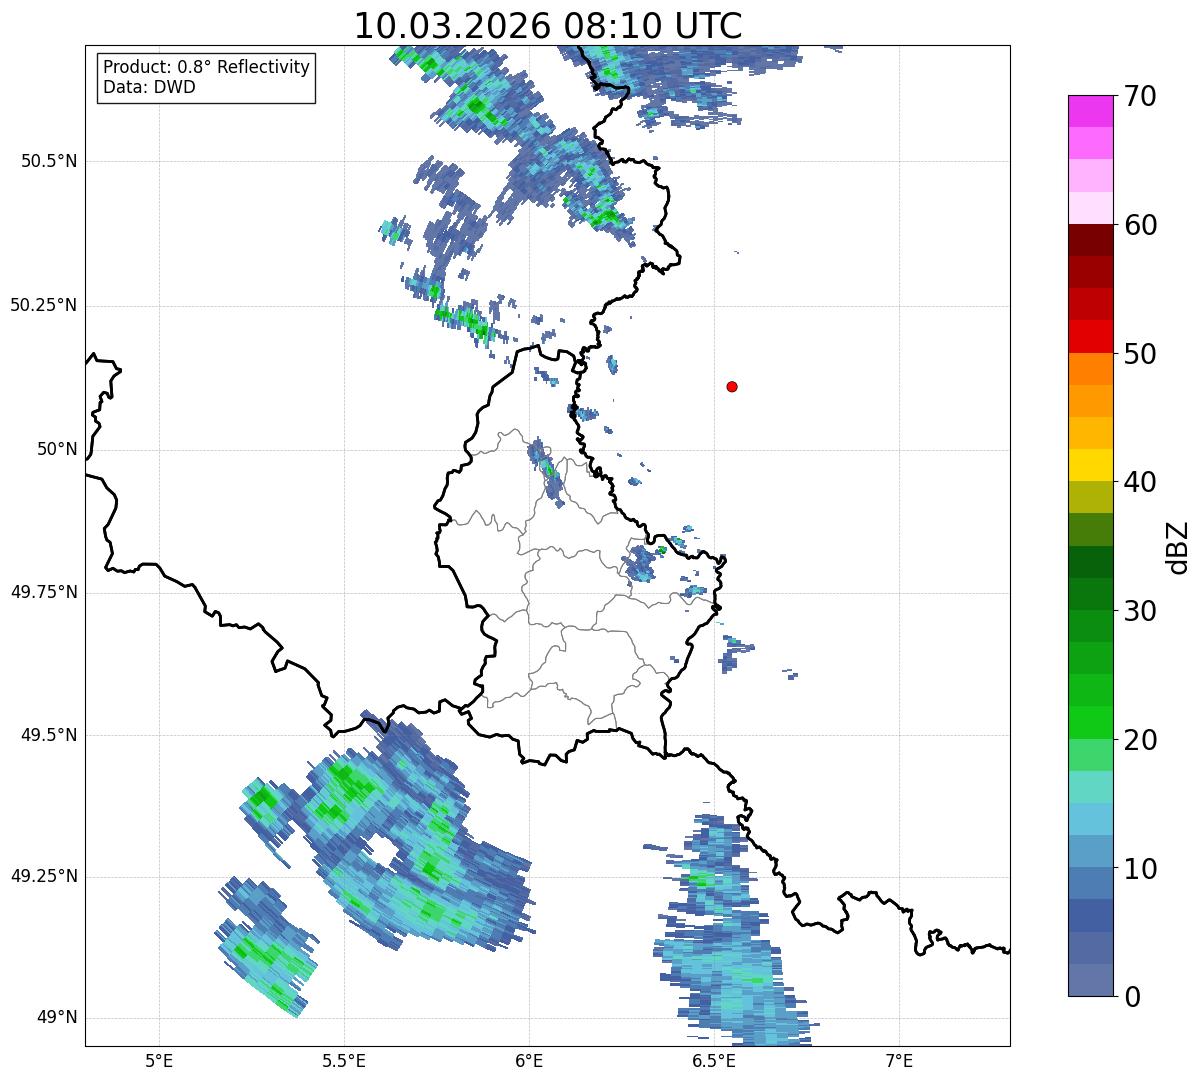Click "Product: 0.8° Reflectivity" label
1202x1081 pixels.
coord(207,67)
